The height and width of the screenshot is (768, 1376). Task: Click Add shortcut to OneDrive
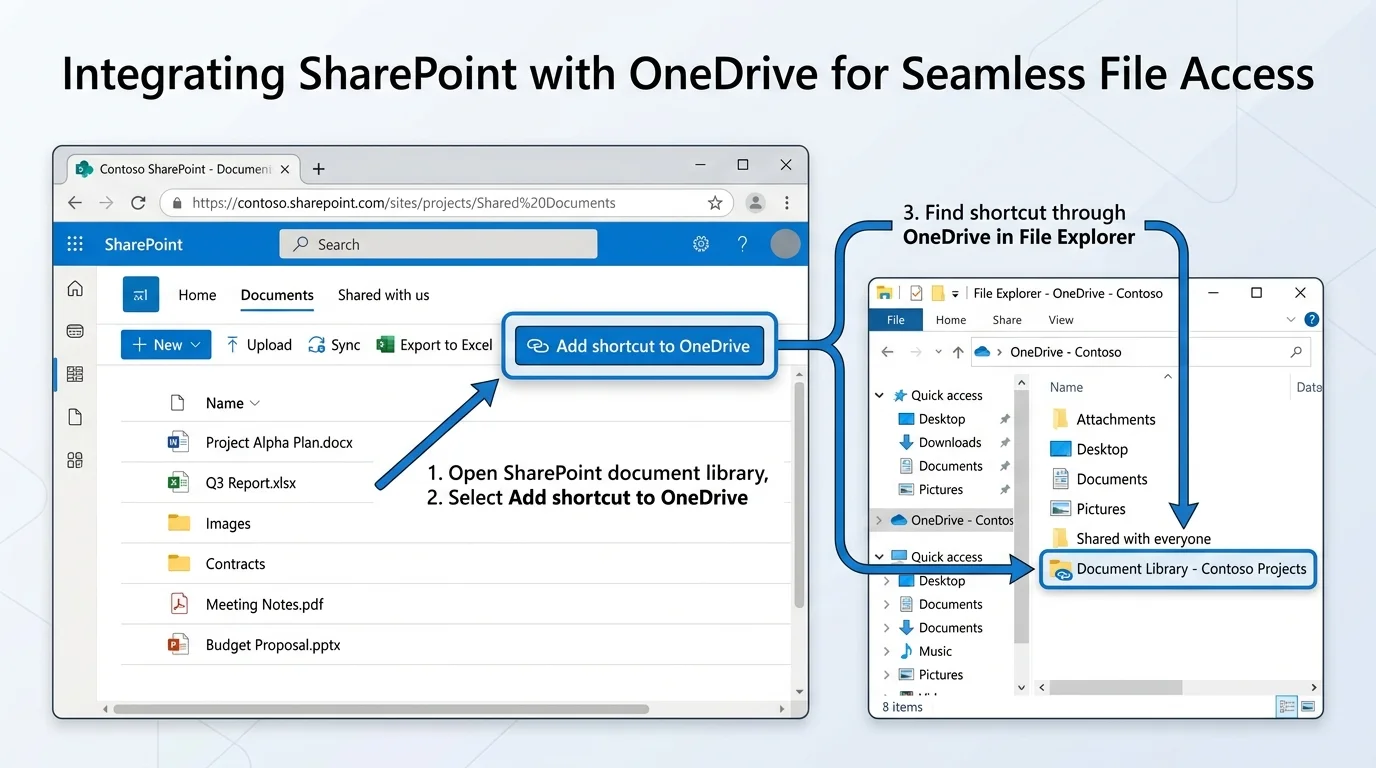[x=639, y=346]
